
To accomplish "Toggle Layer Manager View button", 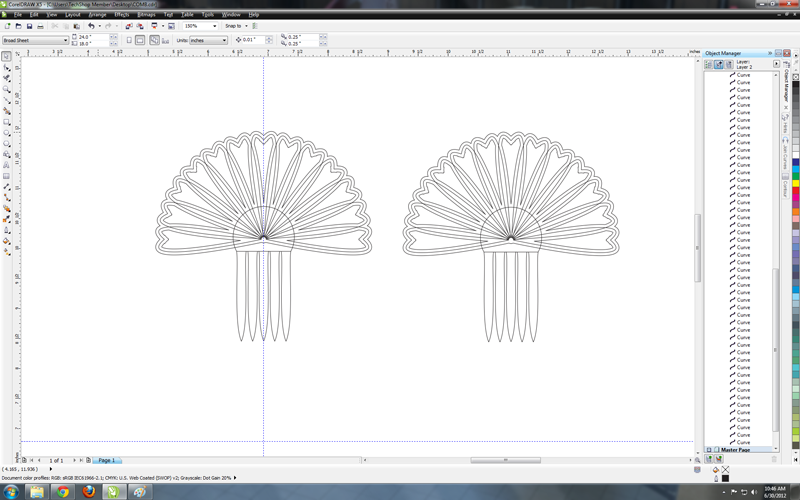I will coord(729,64).
